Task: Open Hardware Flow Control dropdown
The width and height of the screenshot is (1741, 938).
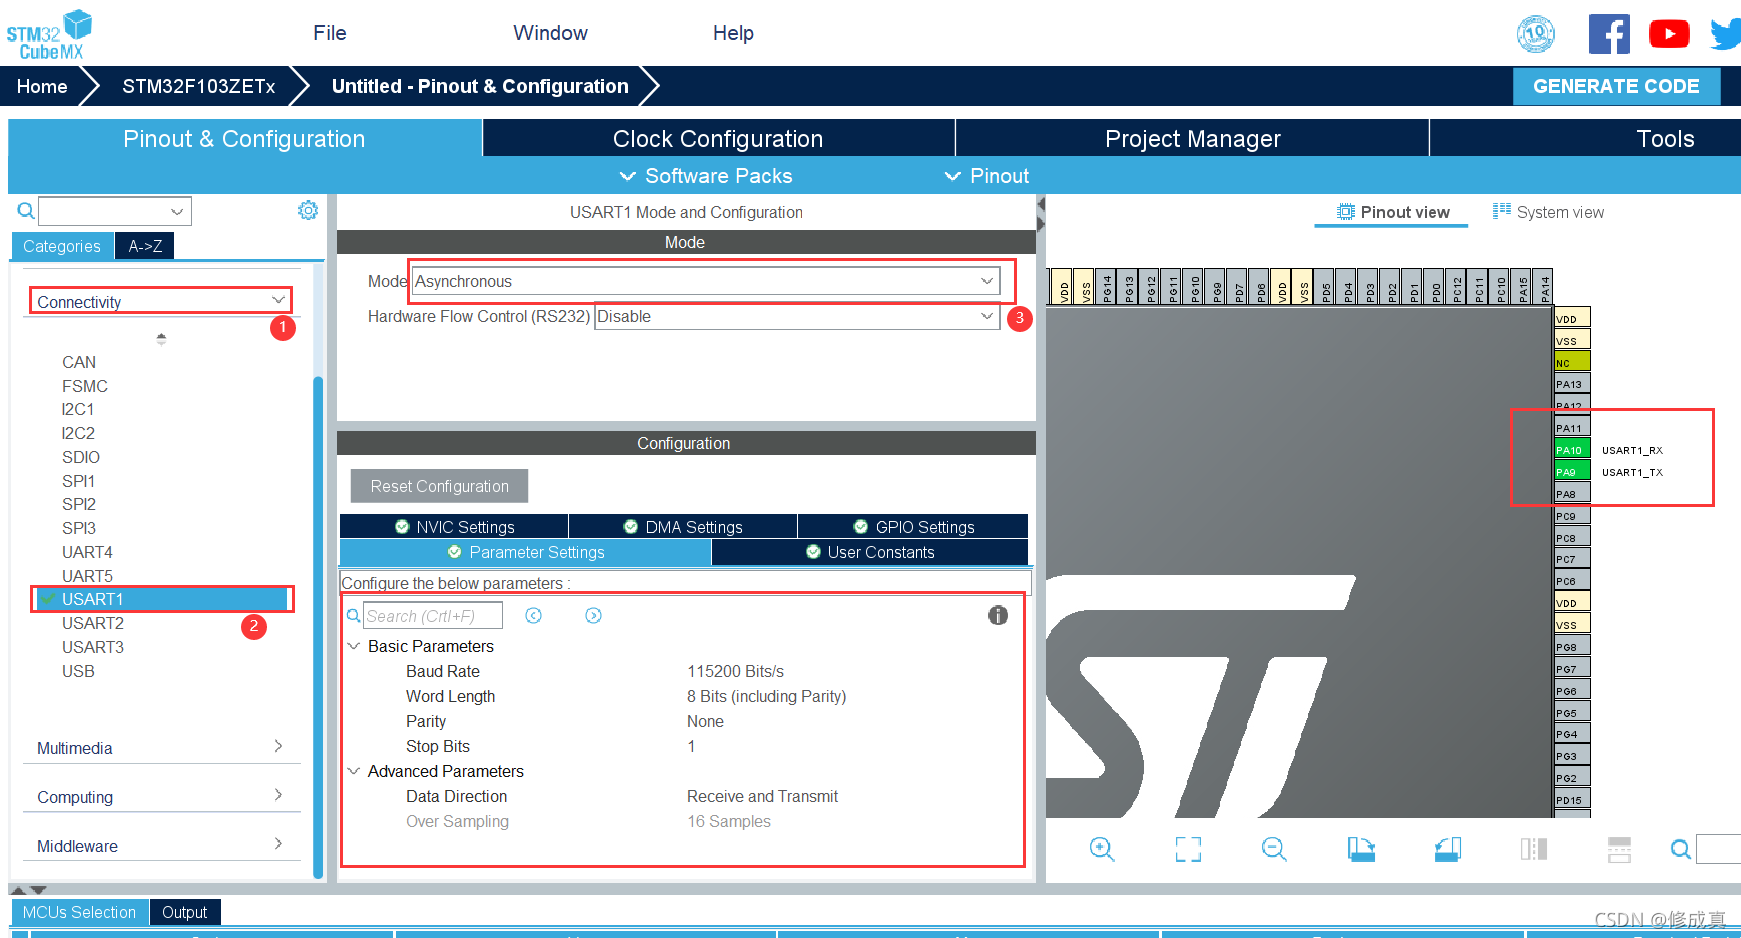Action: coord(797,316)
